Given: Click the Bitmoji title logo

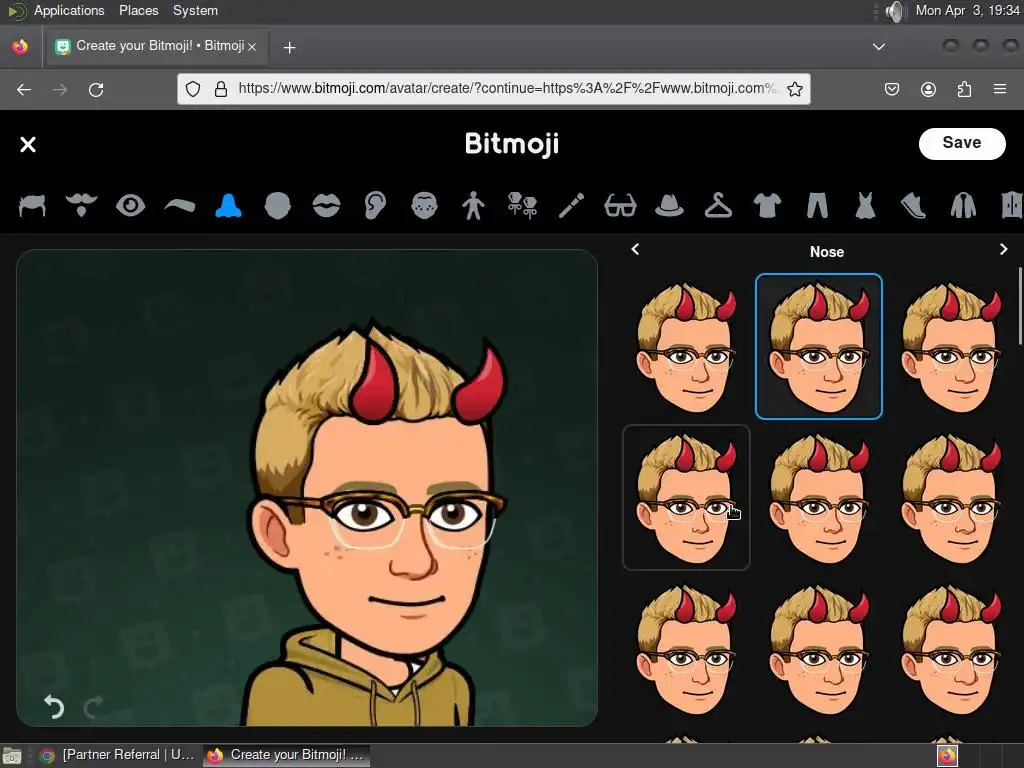Looking at the screenshot, I should (511, 144).
